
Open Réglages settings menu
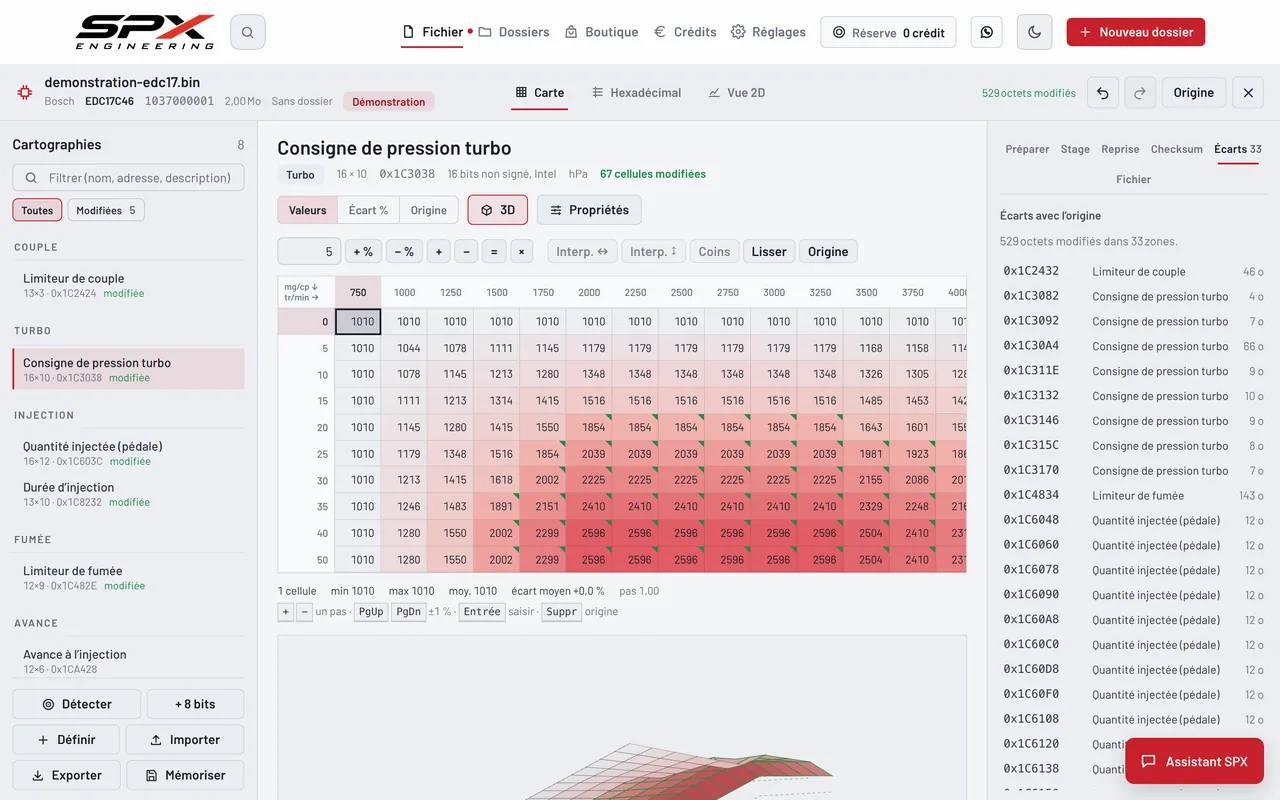(x=768, y=32)
